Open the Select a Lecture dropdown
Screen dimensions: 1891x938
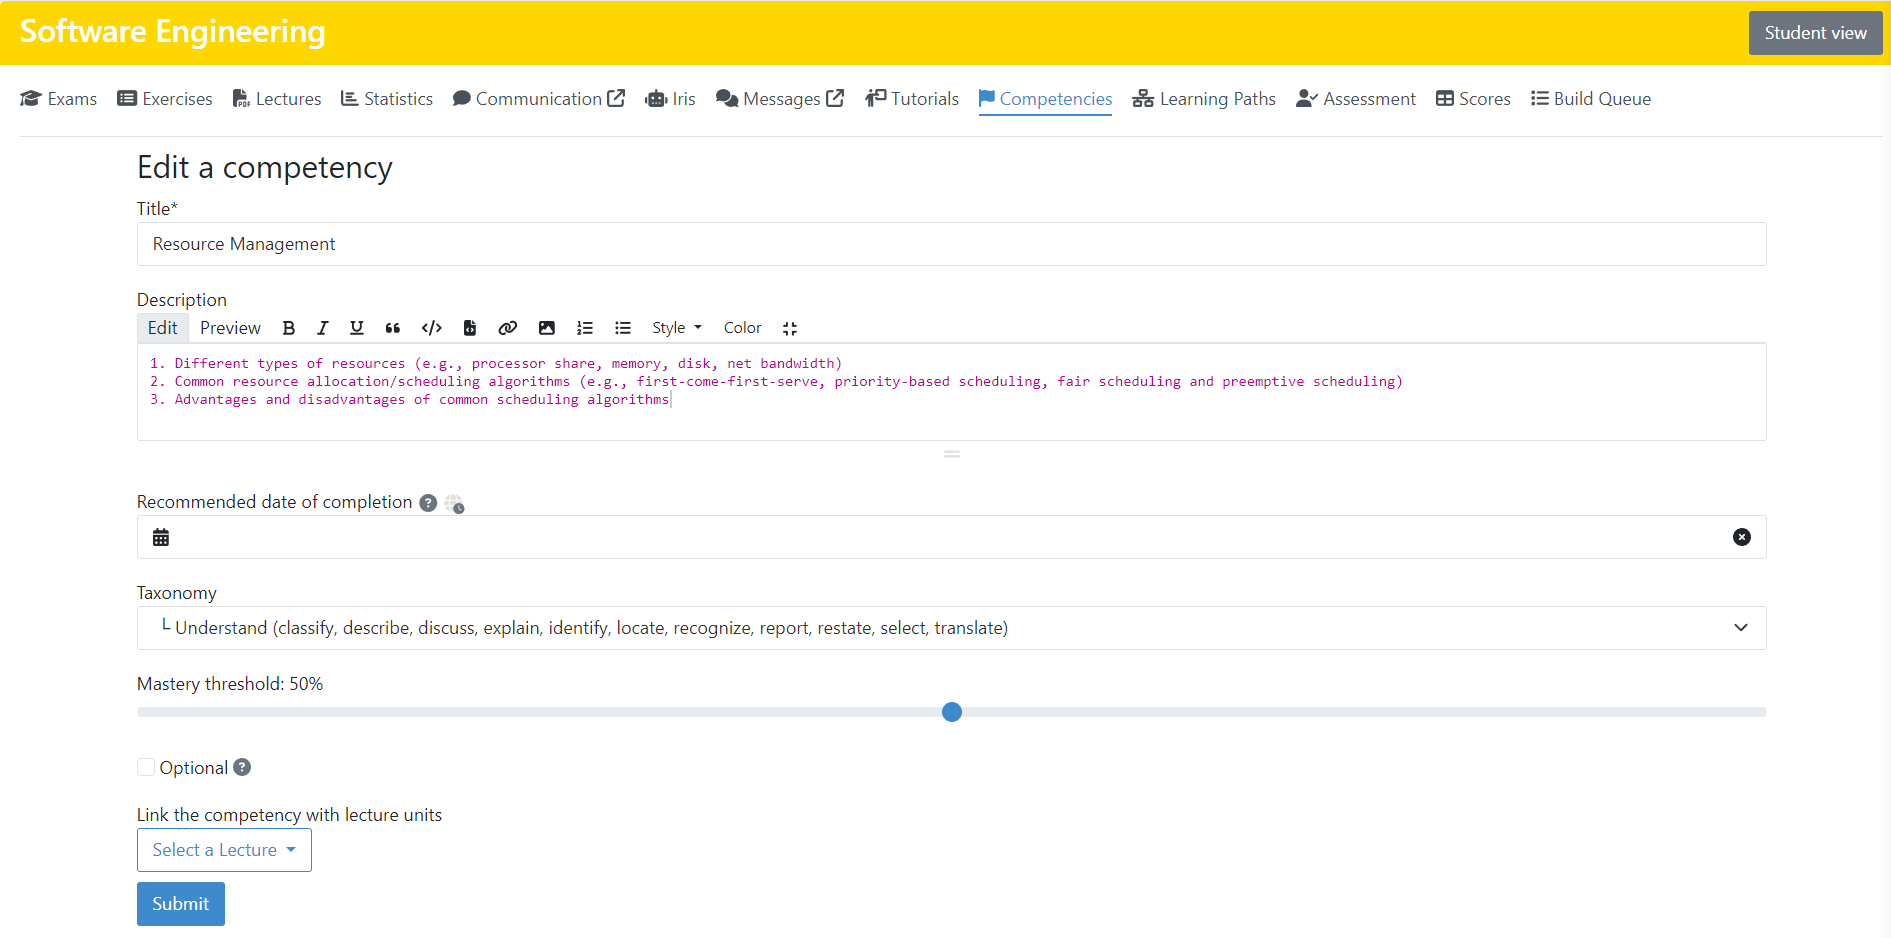tap(224, 850)
